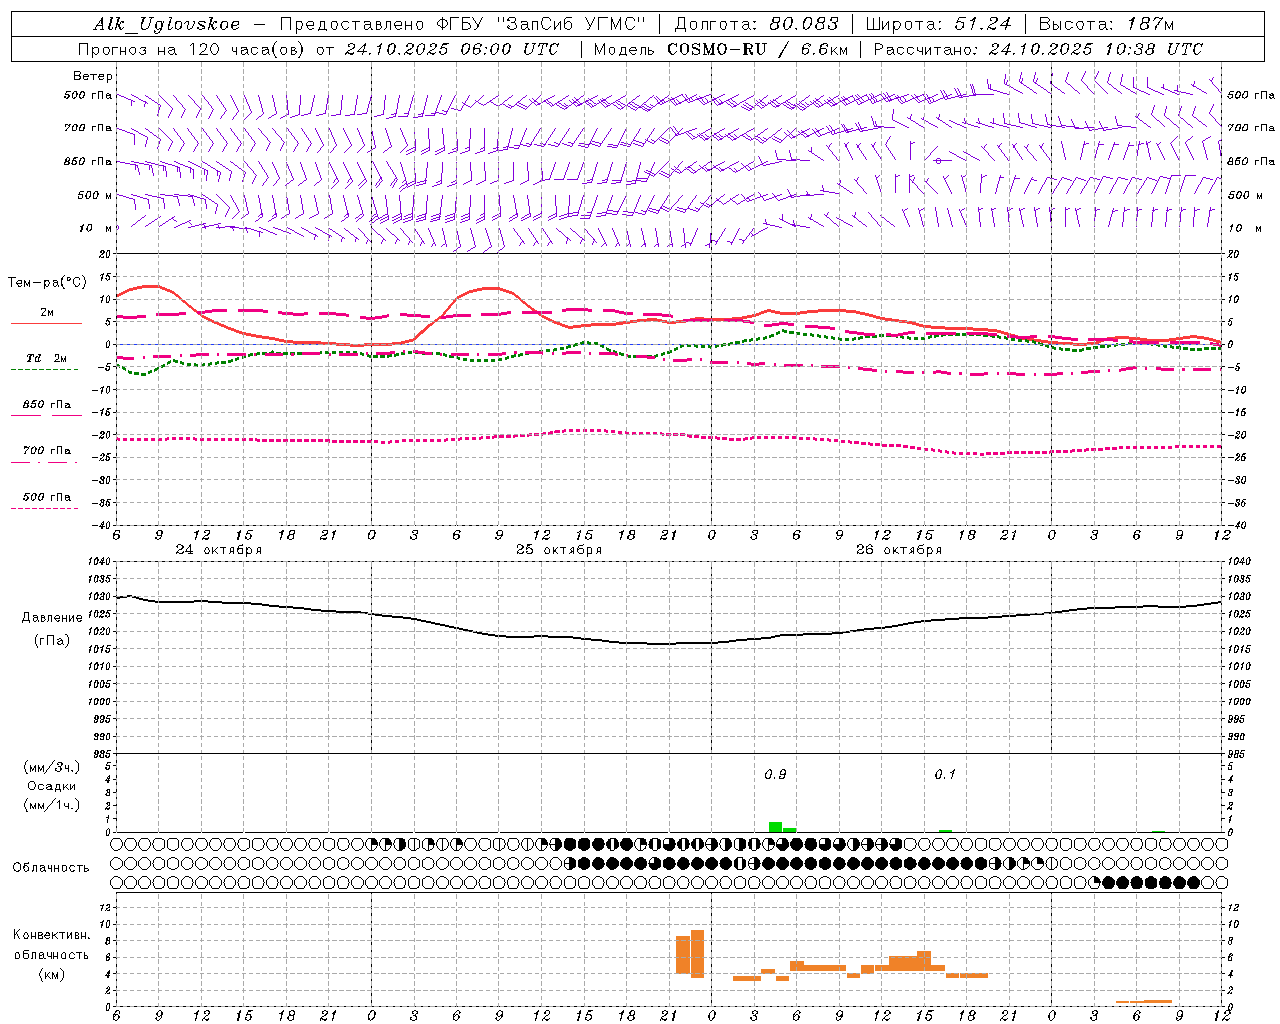Click the 500 гПа temperature legend entry
This screenshot has height=1024, width=1280.
(x=47, y=497)
